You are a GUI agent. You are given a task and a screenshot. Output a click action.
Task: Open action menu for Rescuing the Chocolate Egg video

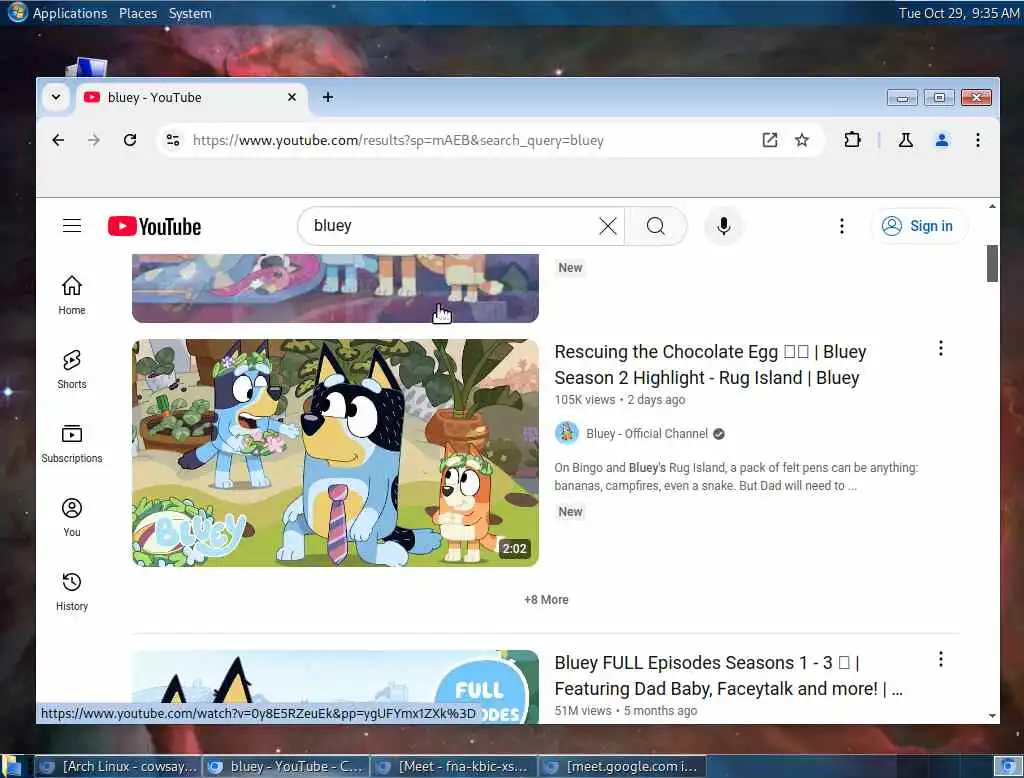[940, 348]
